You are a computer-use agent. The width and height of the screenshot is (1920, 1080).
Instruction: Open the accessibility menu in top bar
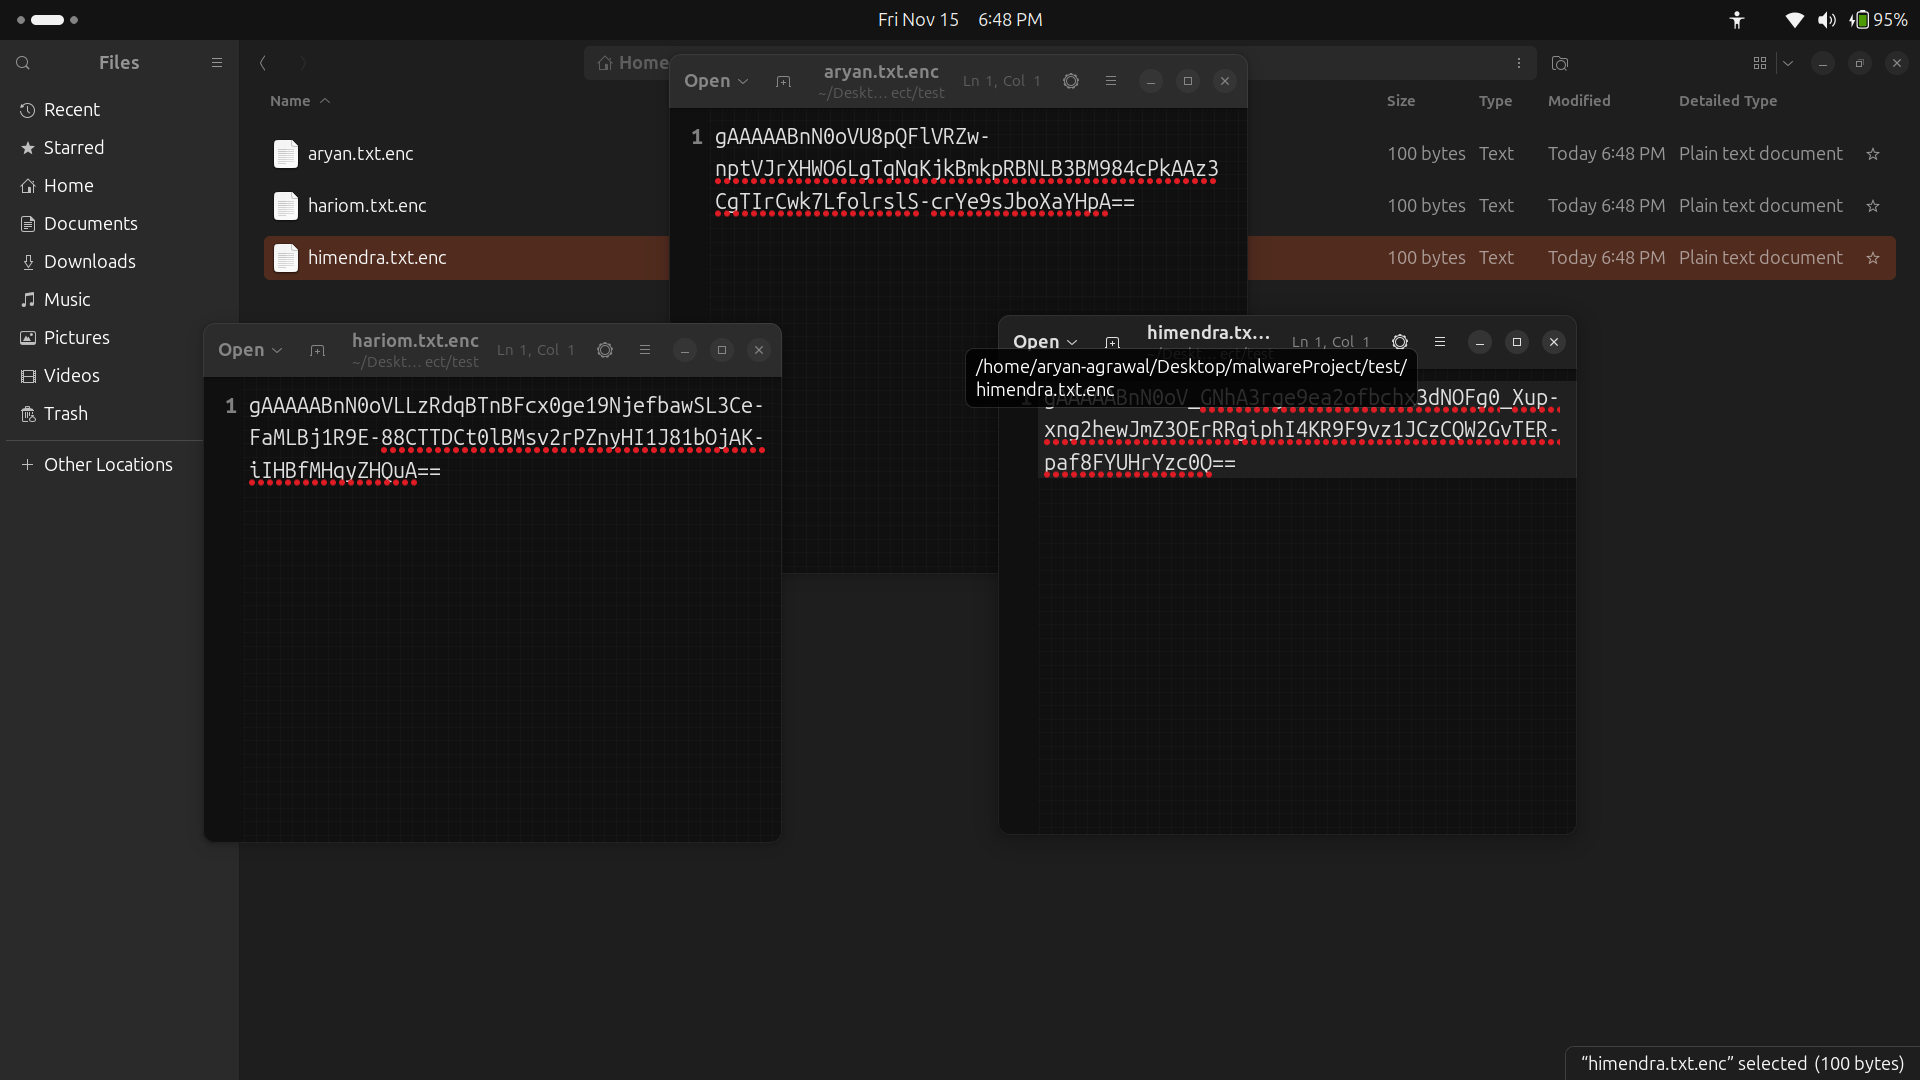[x=1737, y=20]
